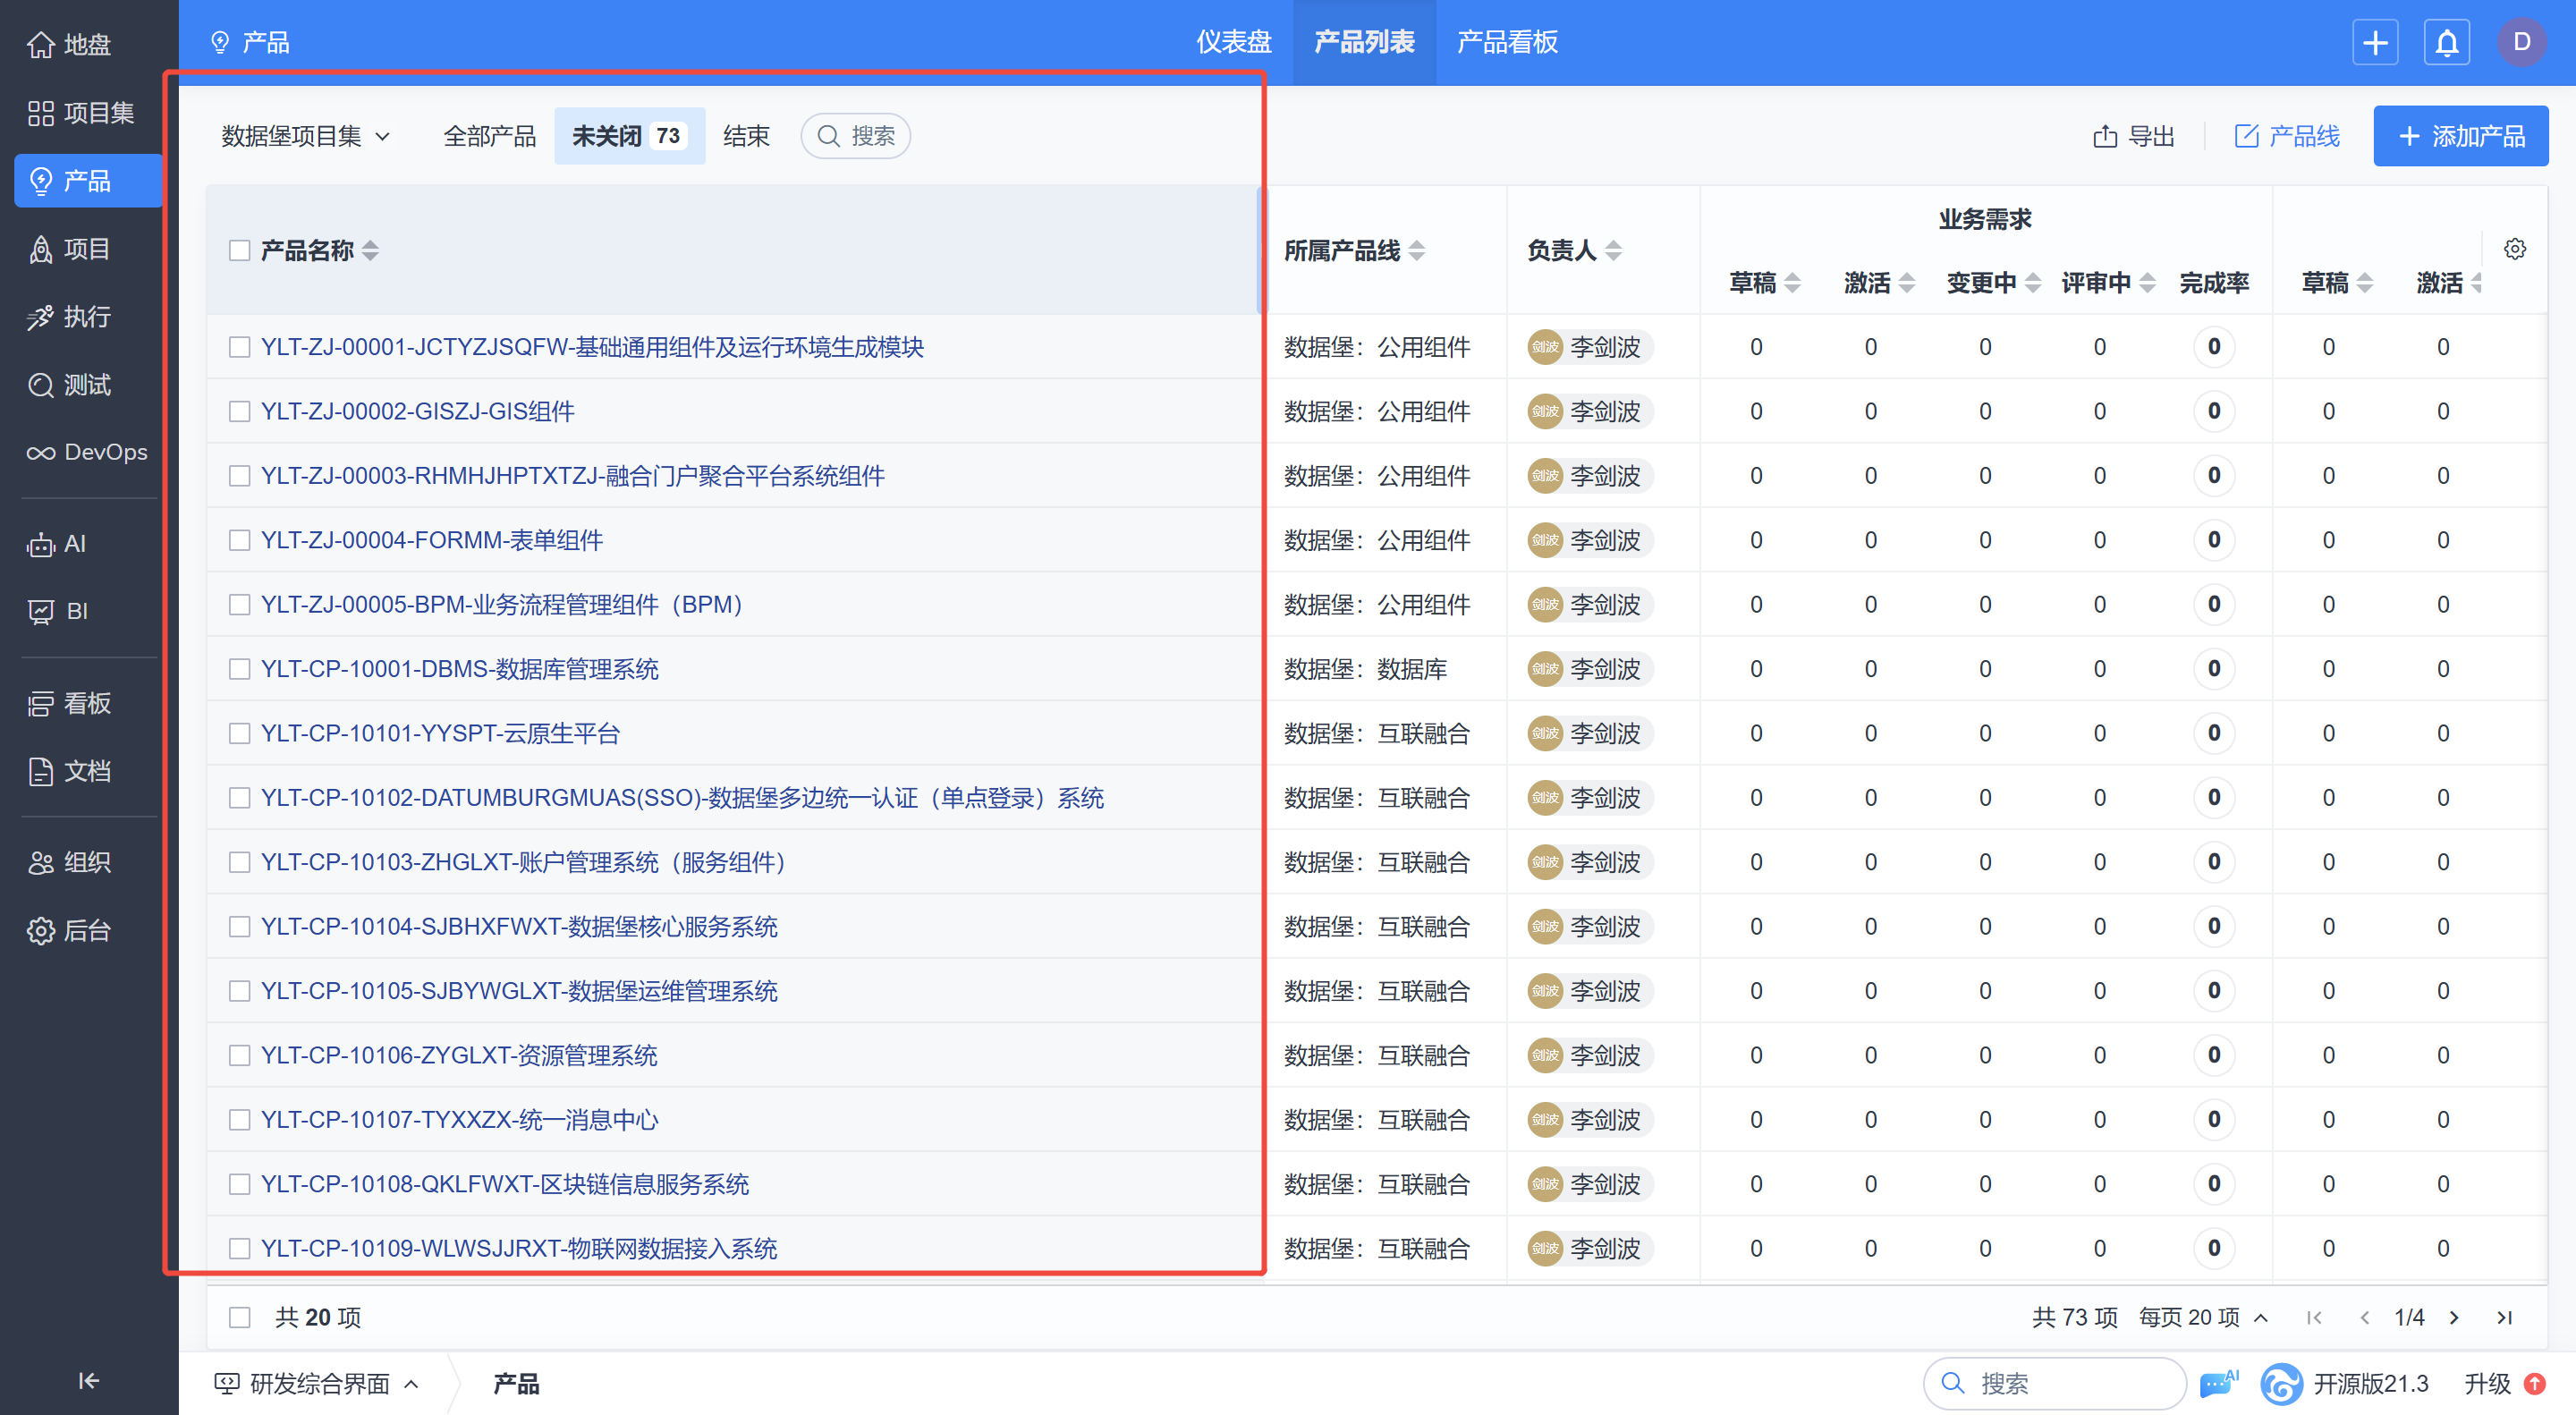Check the YLT-CP-10104-SJBHXFWXT row checkbox
The height and width of the screenshot is (1415, 2576).
click(x=239, y=926)
